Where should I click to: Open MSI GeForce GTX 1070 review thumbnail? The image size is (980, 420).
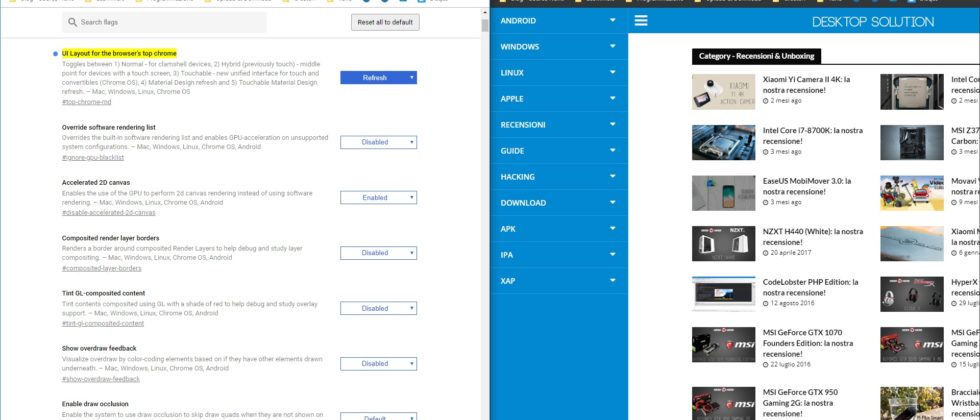click(x=724, y=344)
